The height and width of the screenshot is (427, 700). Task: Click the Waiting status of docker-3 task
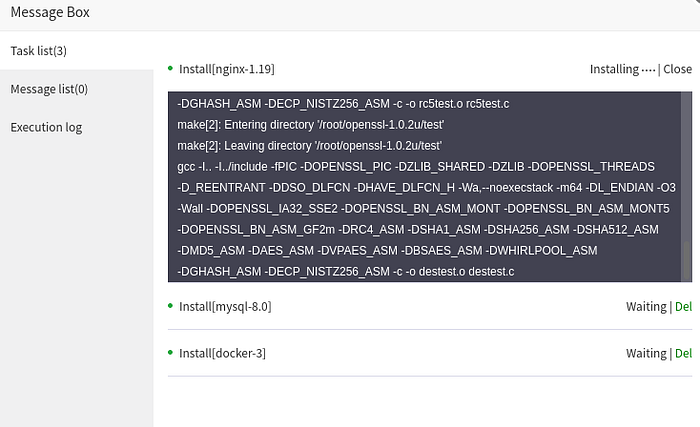pyautogui.click(x=646, y=353)
